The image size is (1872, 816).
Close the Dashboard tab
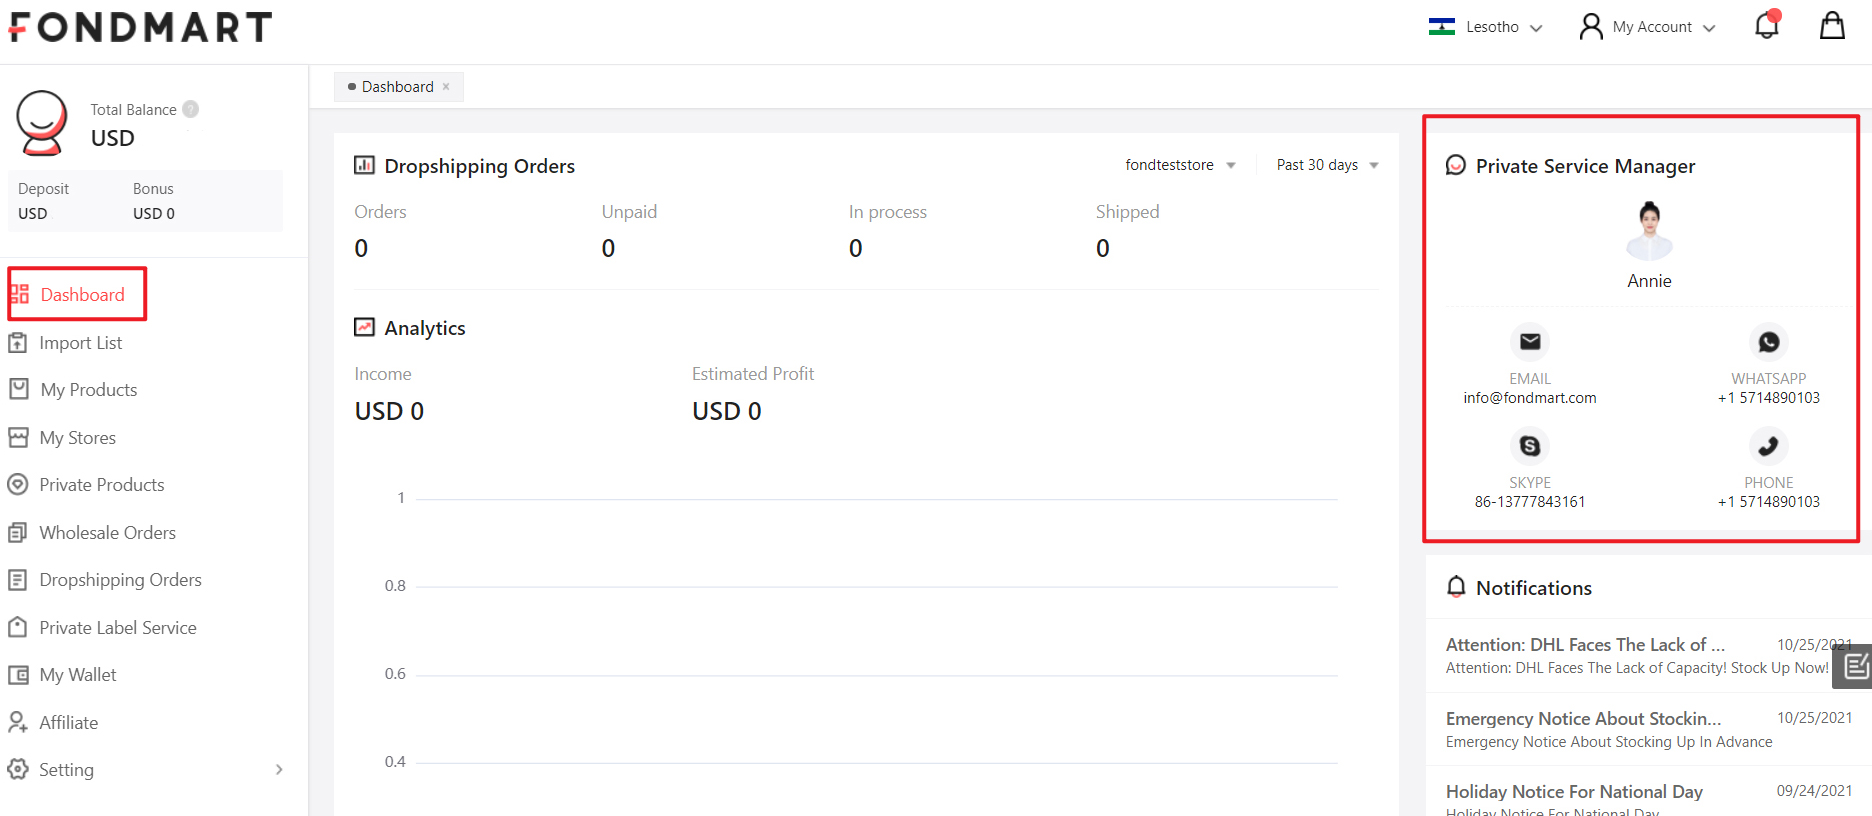pos(446,87)
